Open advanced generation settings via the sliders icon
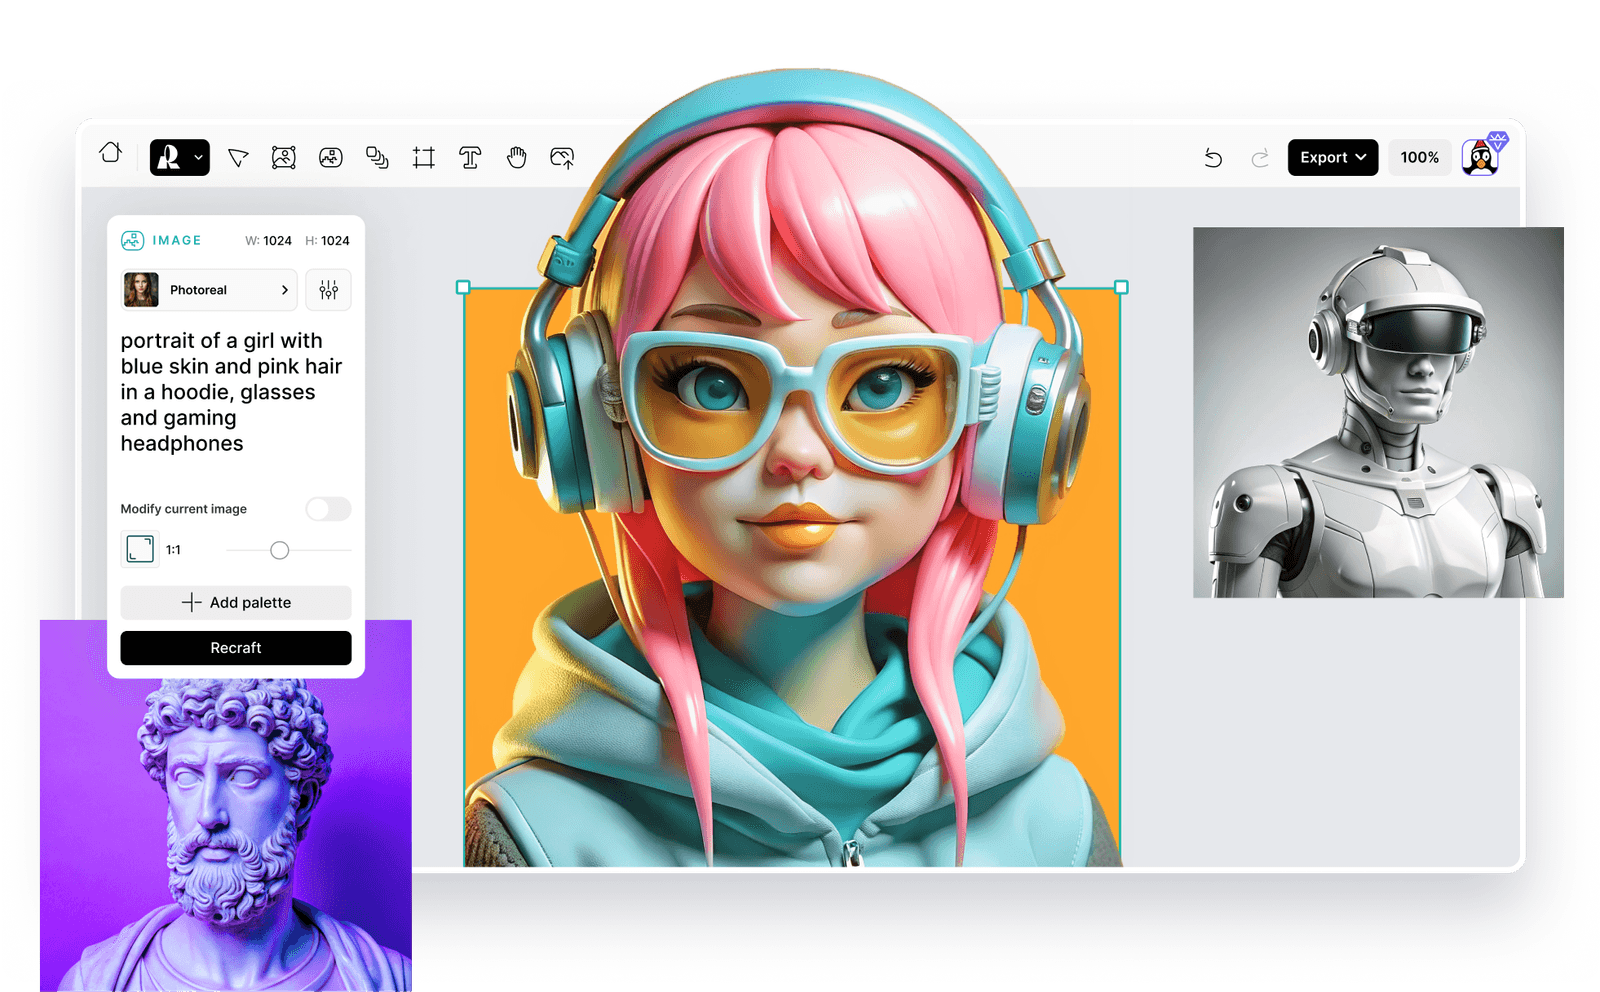This screenshot has height=992, width=1600. (x=328, y=290)
